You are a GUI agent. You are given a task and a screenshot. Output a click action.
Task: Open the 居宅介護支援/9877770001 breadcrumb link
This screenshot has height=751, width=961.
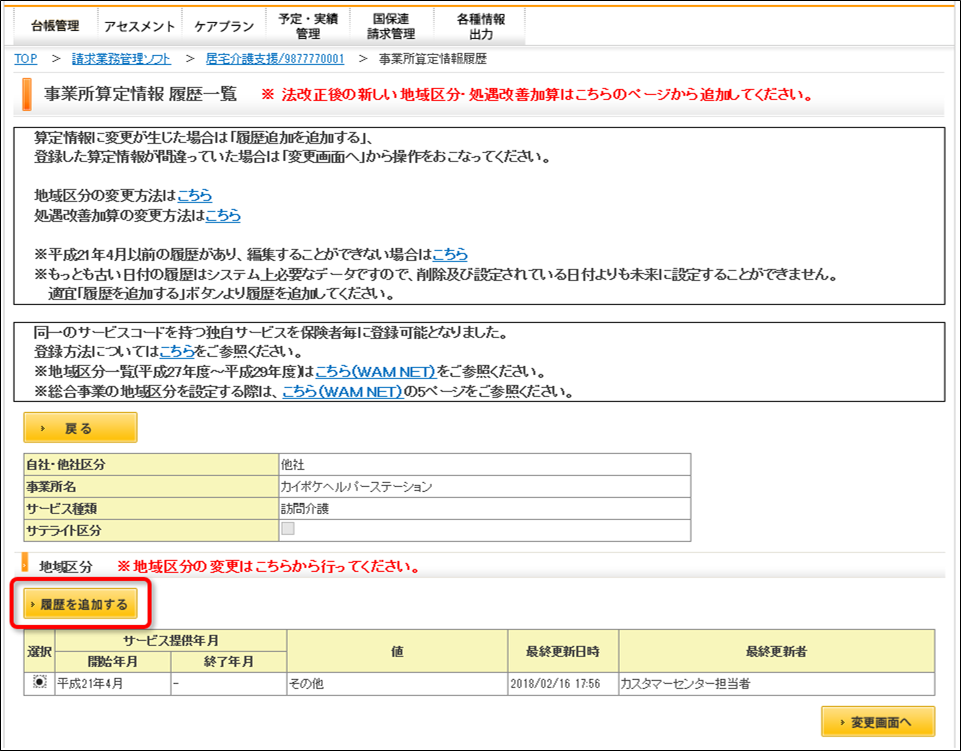[x=275, y=59]
